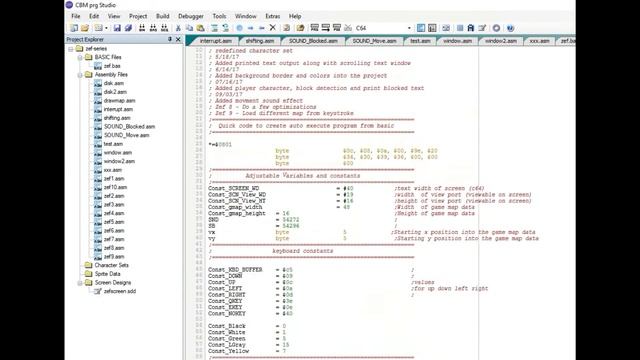
Task: Click the new file icon with dropdown
Action: coord(98,28)
